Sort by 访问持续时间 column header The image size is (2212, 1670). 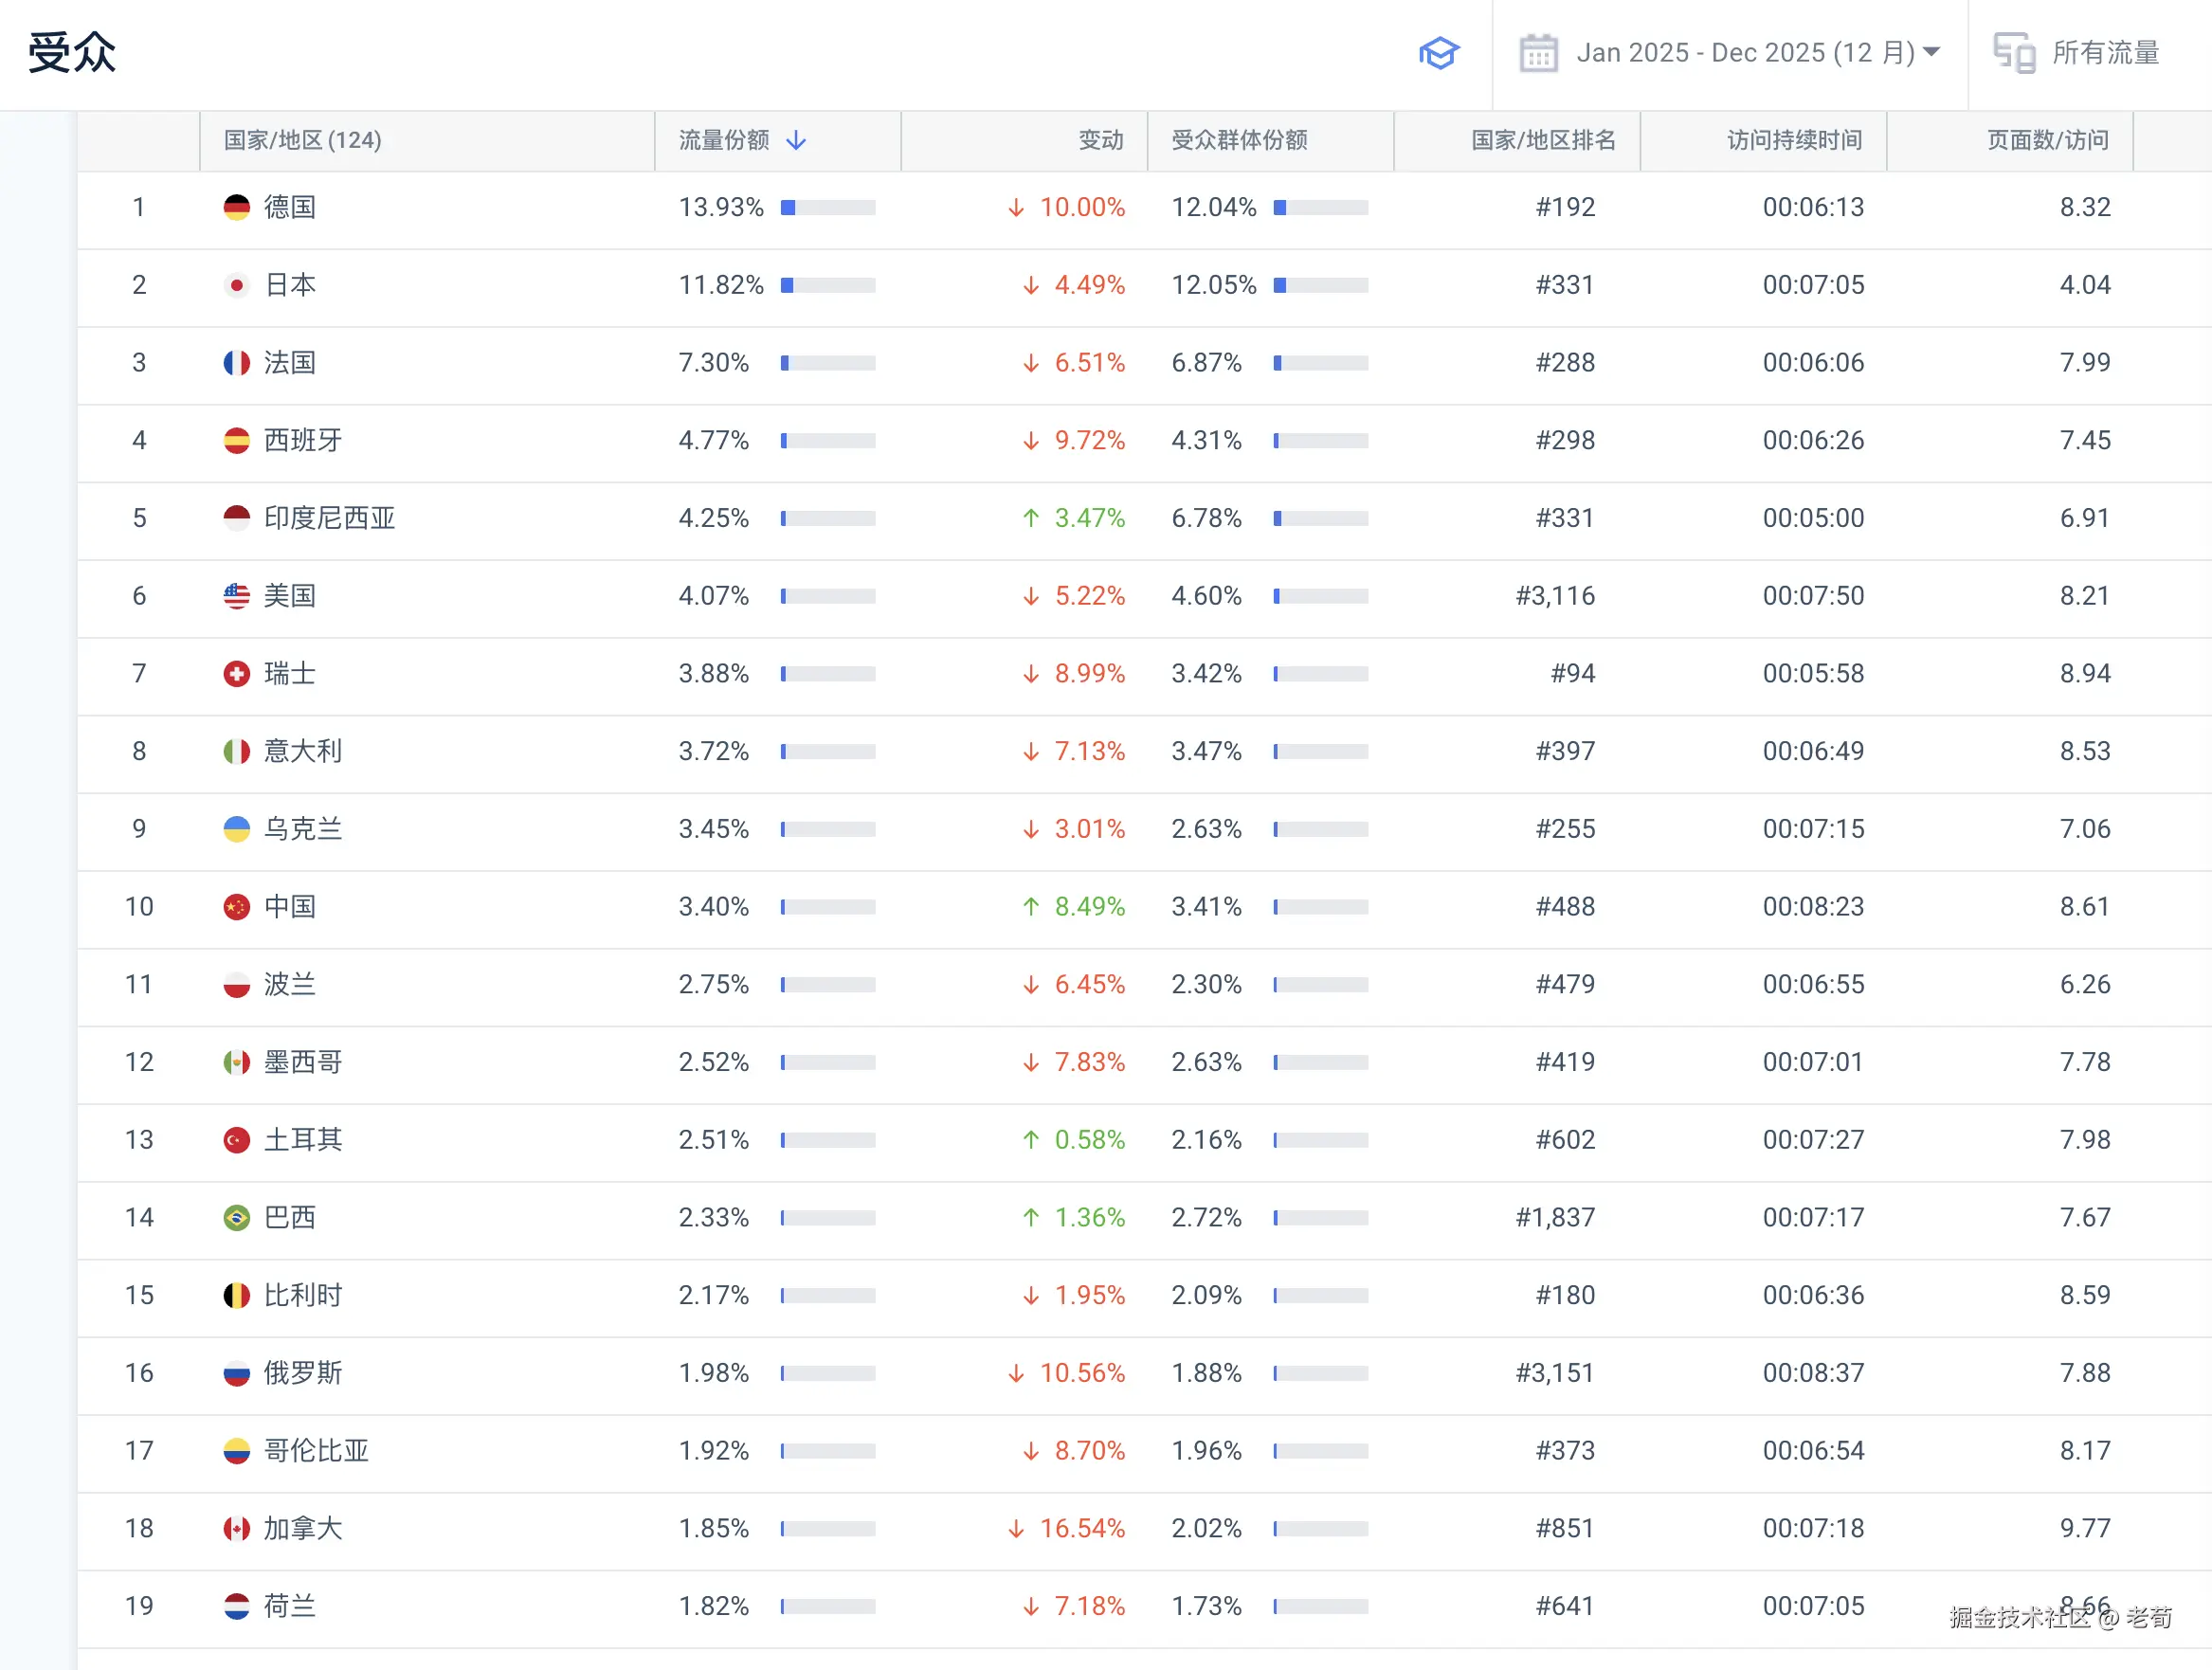tap(1793, 140)
